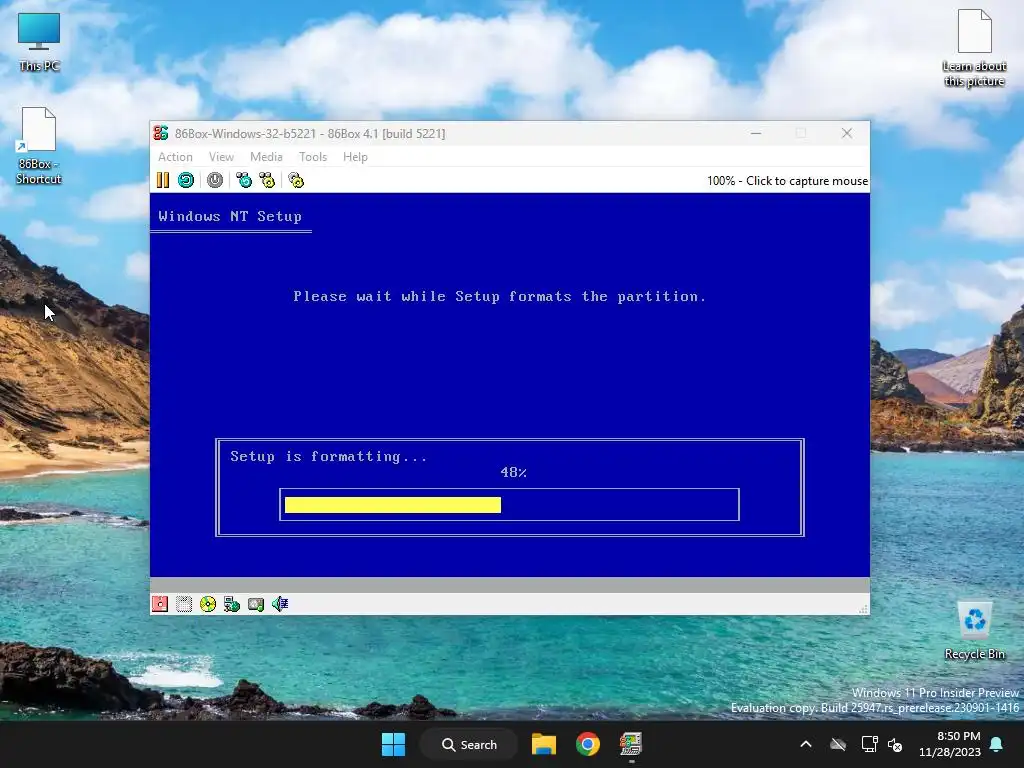Screen dimensions: 1024x768
Task: Open notifications via the bell icon
Action: [997, 744]
